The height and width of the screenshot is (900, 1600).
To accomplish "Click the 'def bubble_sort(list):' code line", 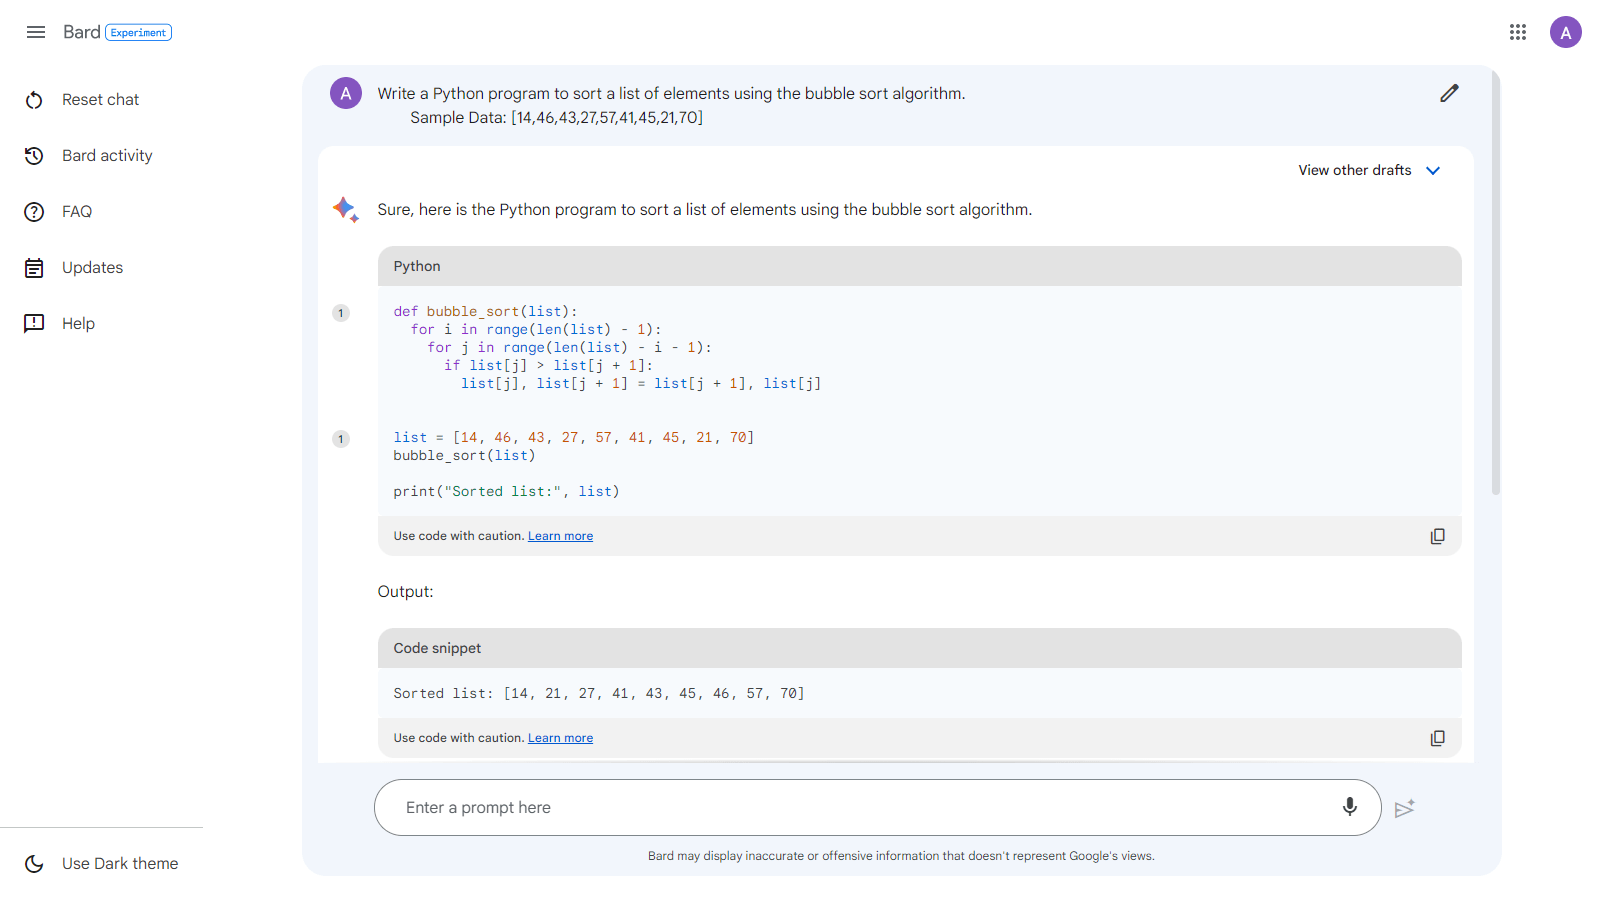I will 485,312.
